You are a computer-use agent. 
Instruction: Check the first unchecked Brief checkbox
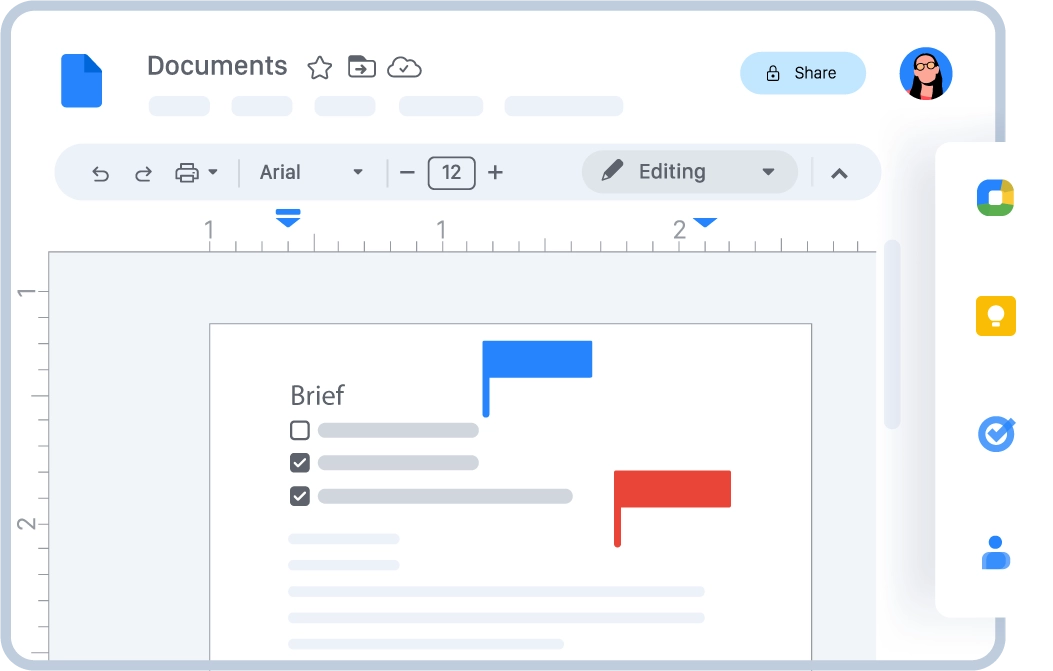click(299, 431)
